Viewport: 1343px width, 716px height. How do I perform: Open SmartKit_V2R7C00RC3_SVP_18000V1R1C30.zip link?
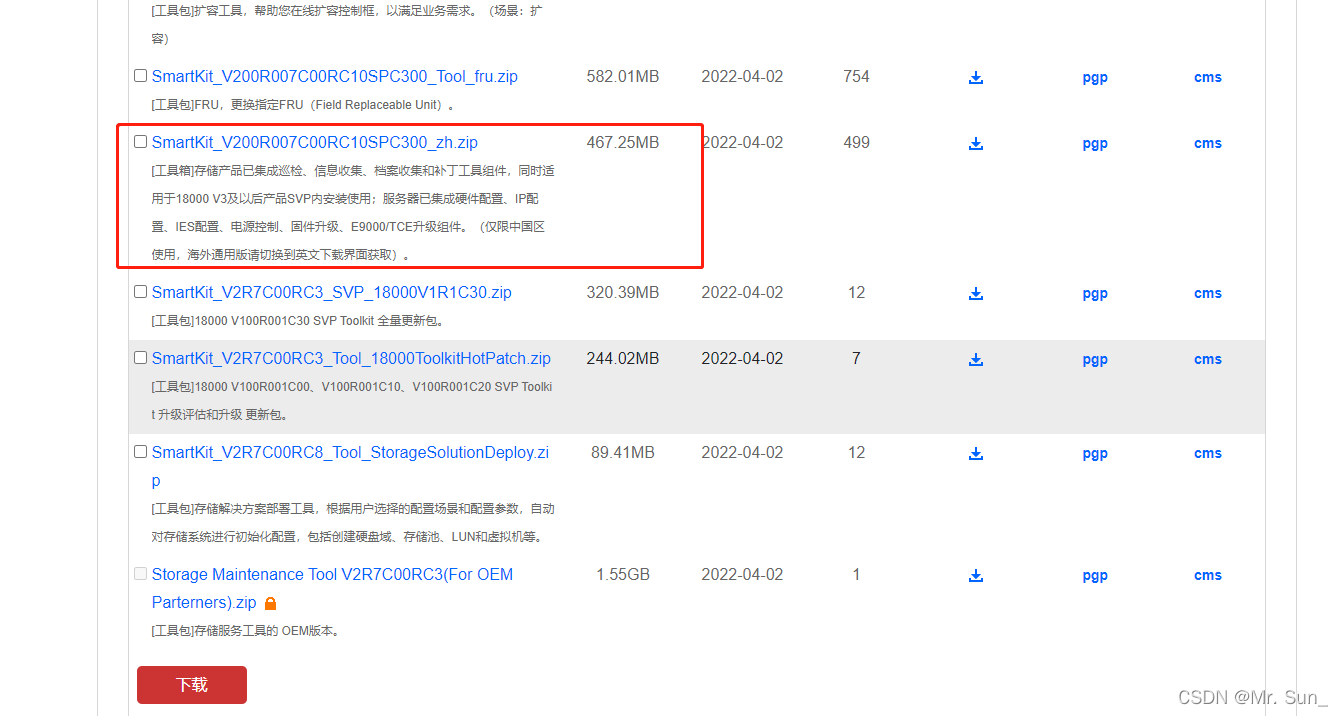pos(332,293)
